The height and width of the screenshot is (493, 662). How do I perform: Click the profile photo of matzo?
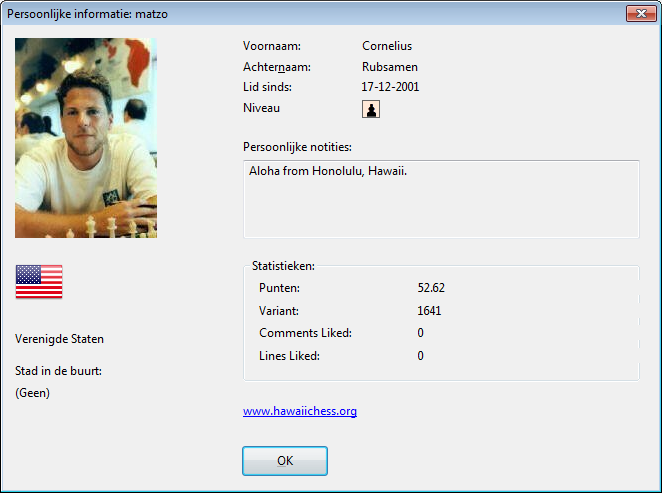[86, 138]
